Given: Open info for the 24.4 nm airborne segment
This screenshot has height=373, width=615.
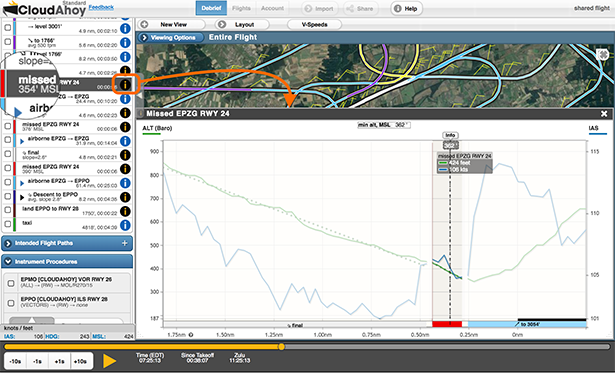Looking at the screenshot, I should pos(125,99).
